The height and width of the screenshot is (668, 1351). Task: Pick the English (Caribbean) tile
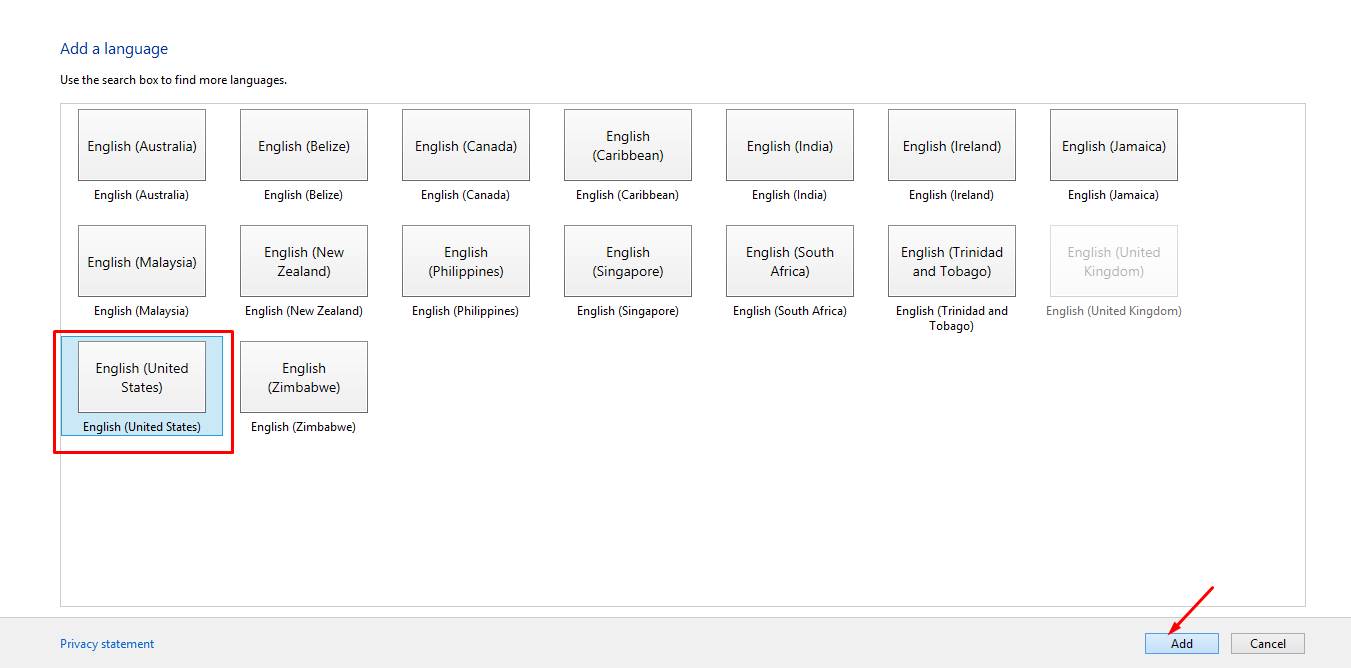pos(628,146)
